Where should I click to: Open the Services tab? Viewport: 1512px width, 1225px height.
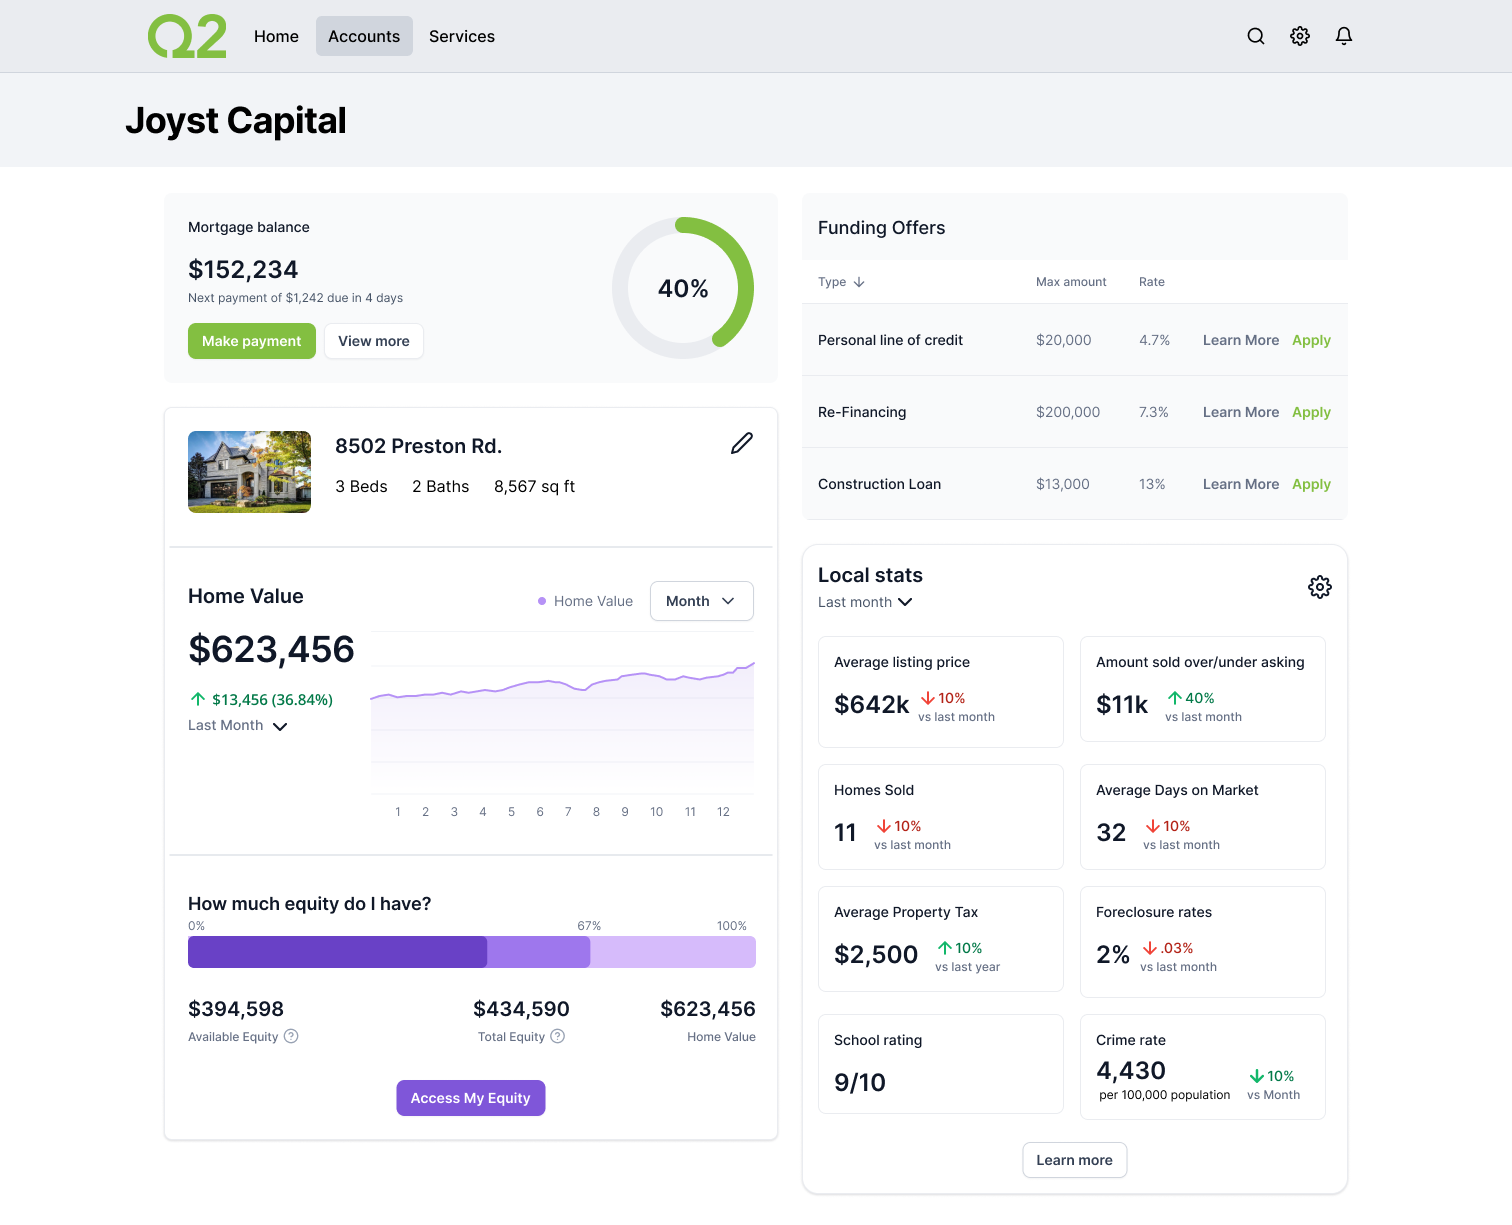click(462, 36)
